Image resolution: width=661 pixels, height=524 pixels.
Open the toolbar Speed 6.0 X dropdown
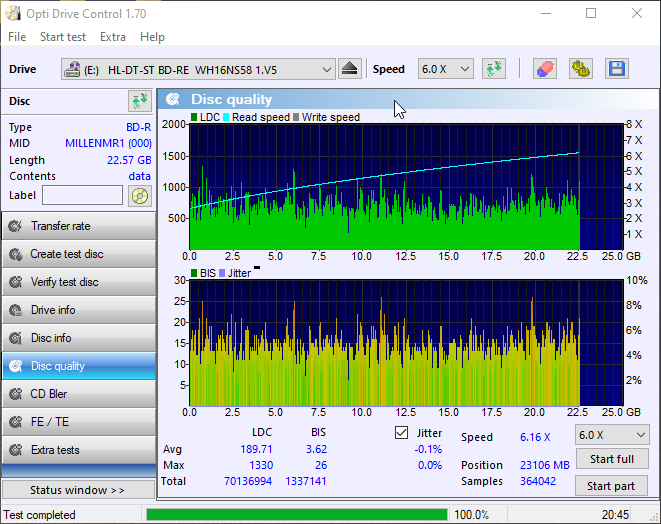(x=445, y=69)
